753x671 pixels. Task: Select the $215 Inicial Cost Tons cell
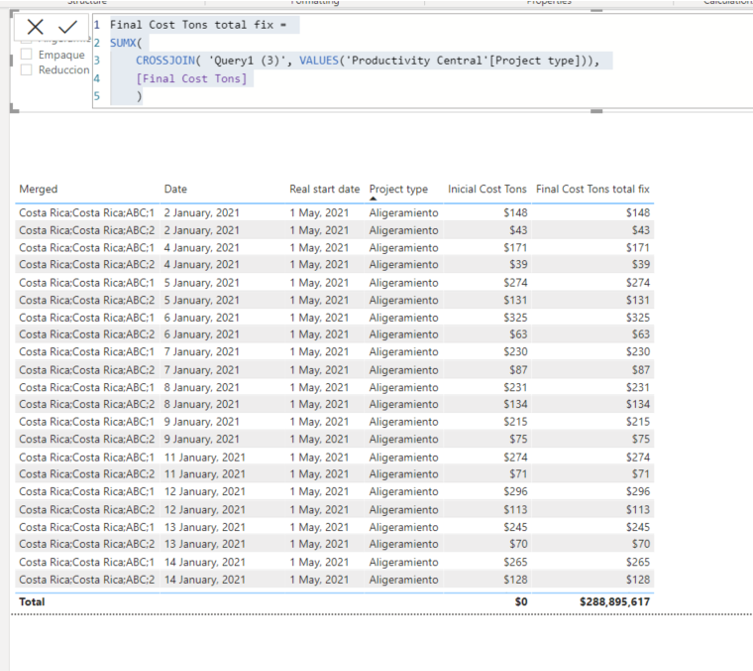tap(515, 422)
